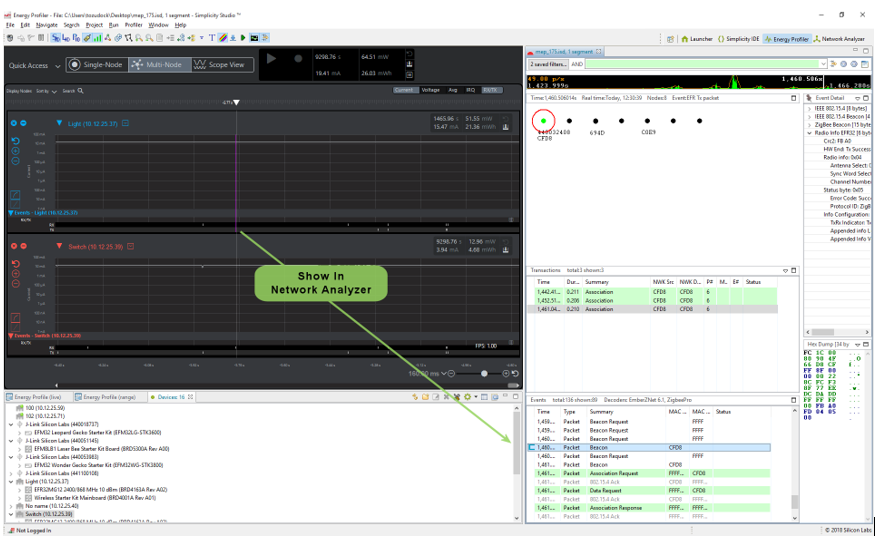Click the red minus circle on Switch node
This screenshot has height=539, width=876.
click(x=23, y=246)
